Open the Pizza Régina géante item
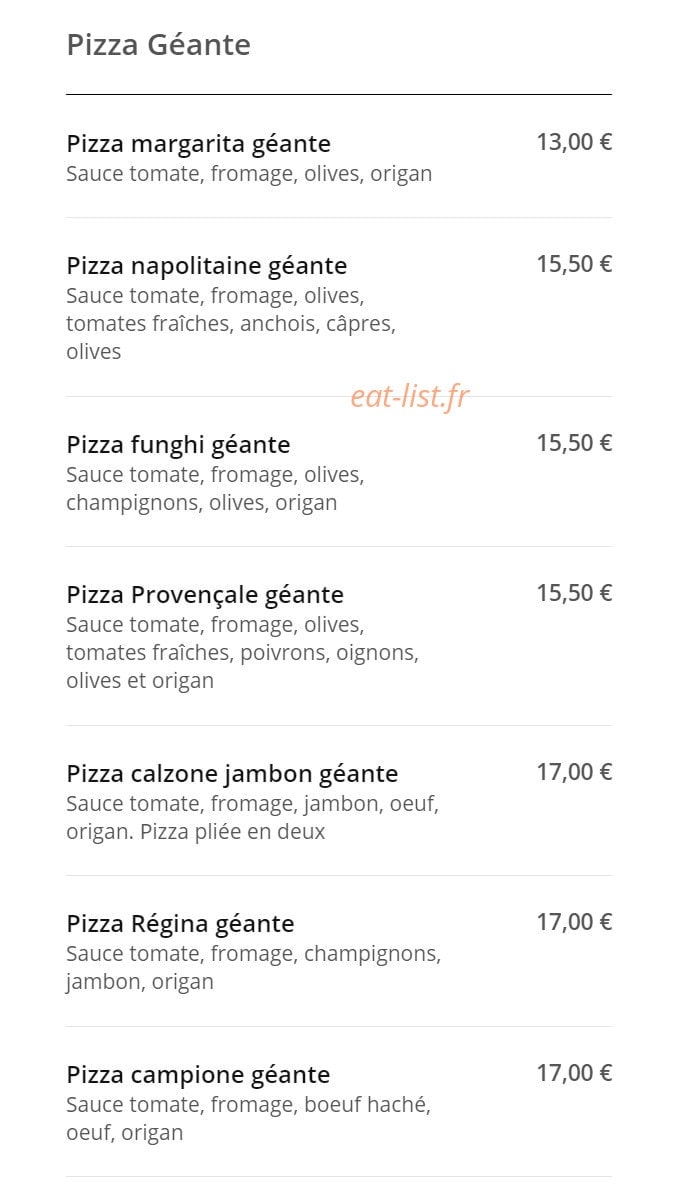 pos(180,924)
